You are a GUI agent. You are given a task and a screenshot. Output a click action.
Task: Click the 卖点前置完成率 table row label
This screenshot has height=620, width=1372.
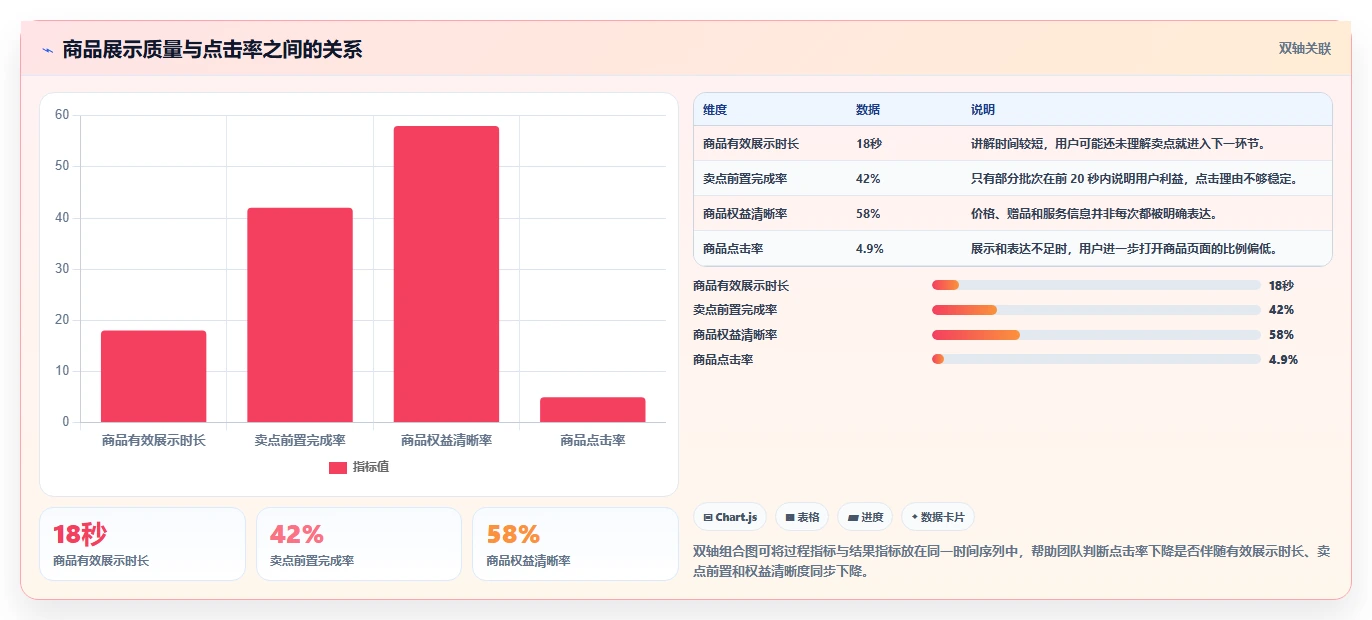click(x=745, y=179)
